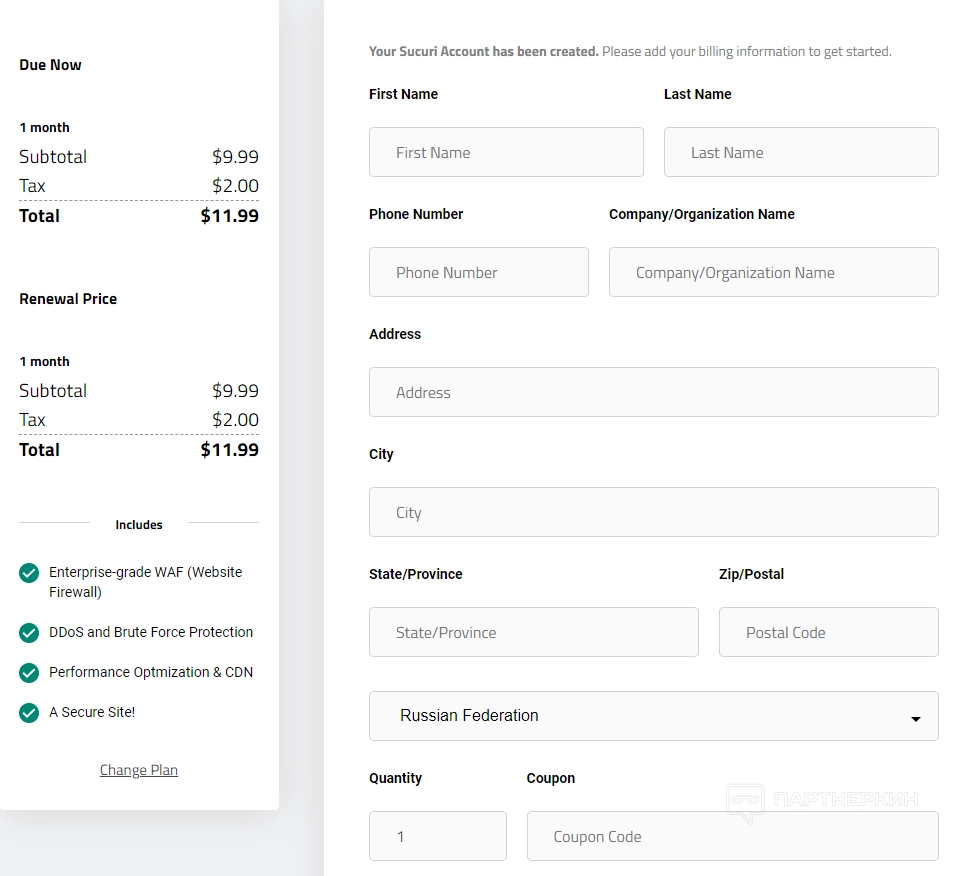Focus the Coupon Code input field
The image size is (969, 876).
point(732,836)
